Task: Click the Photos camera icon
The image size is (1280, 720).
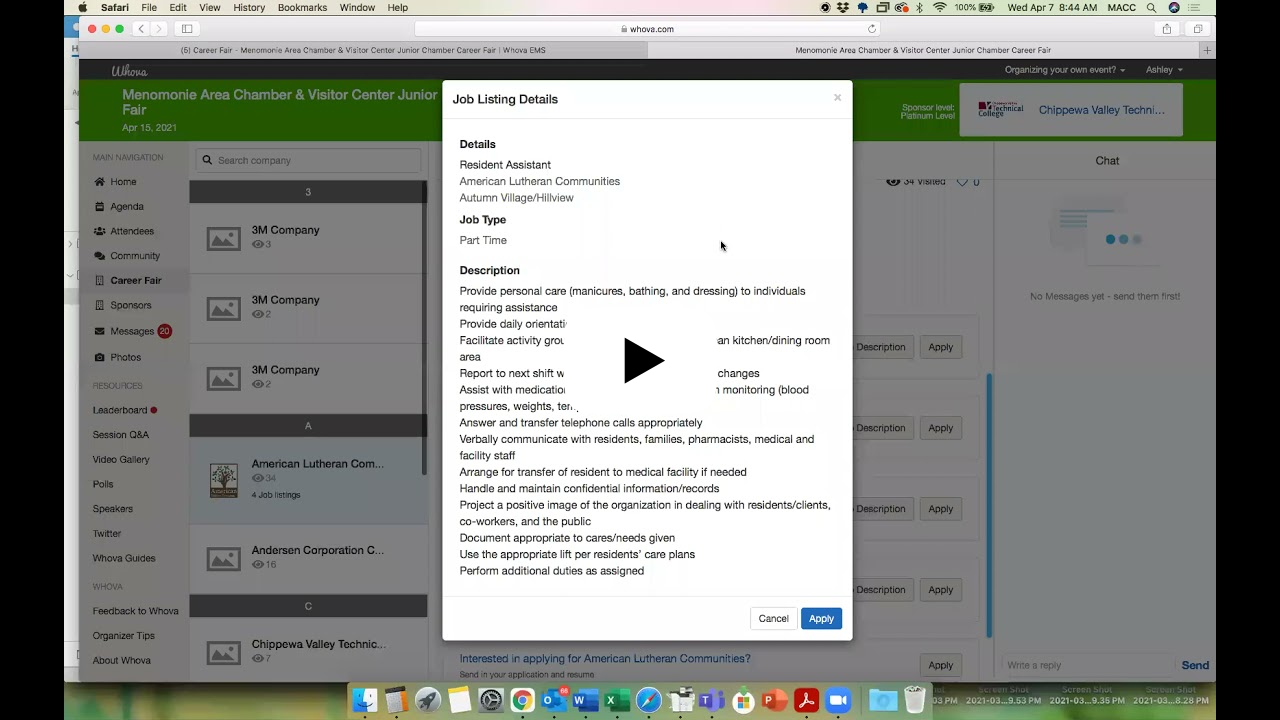Action: tap(100, 357)
